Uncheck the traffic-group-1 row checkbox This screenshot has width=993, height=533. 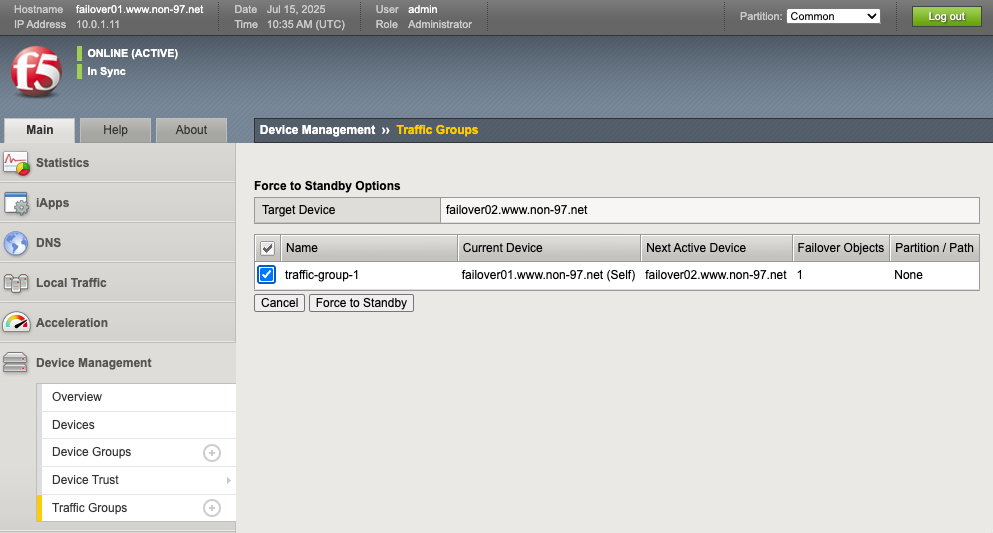click(267, 275)
